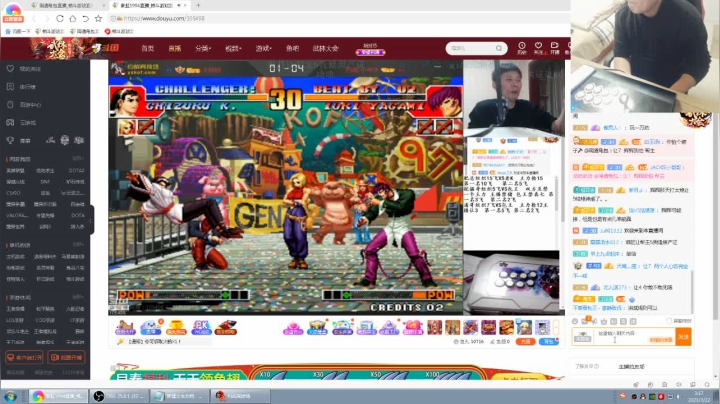The image size is (720, 404).
Task: Open the 鱼吧 nav item
Action: point(292,48)
